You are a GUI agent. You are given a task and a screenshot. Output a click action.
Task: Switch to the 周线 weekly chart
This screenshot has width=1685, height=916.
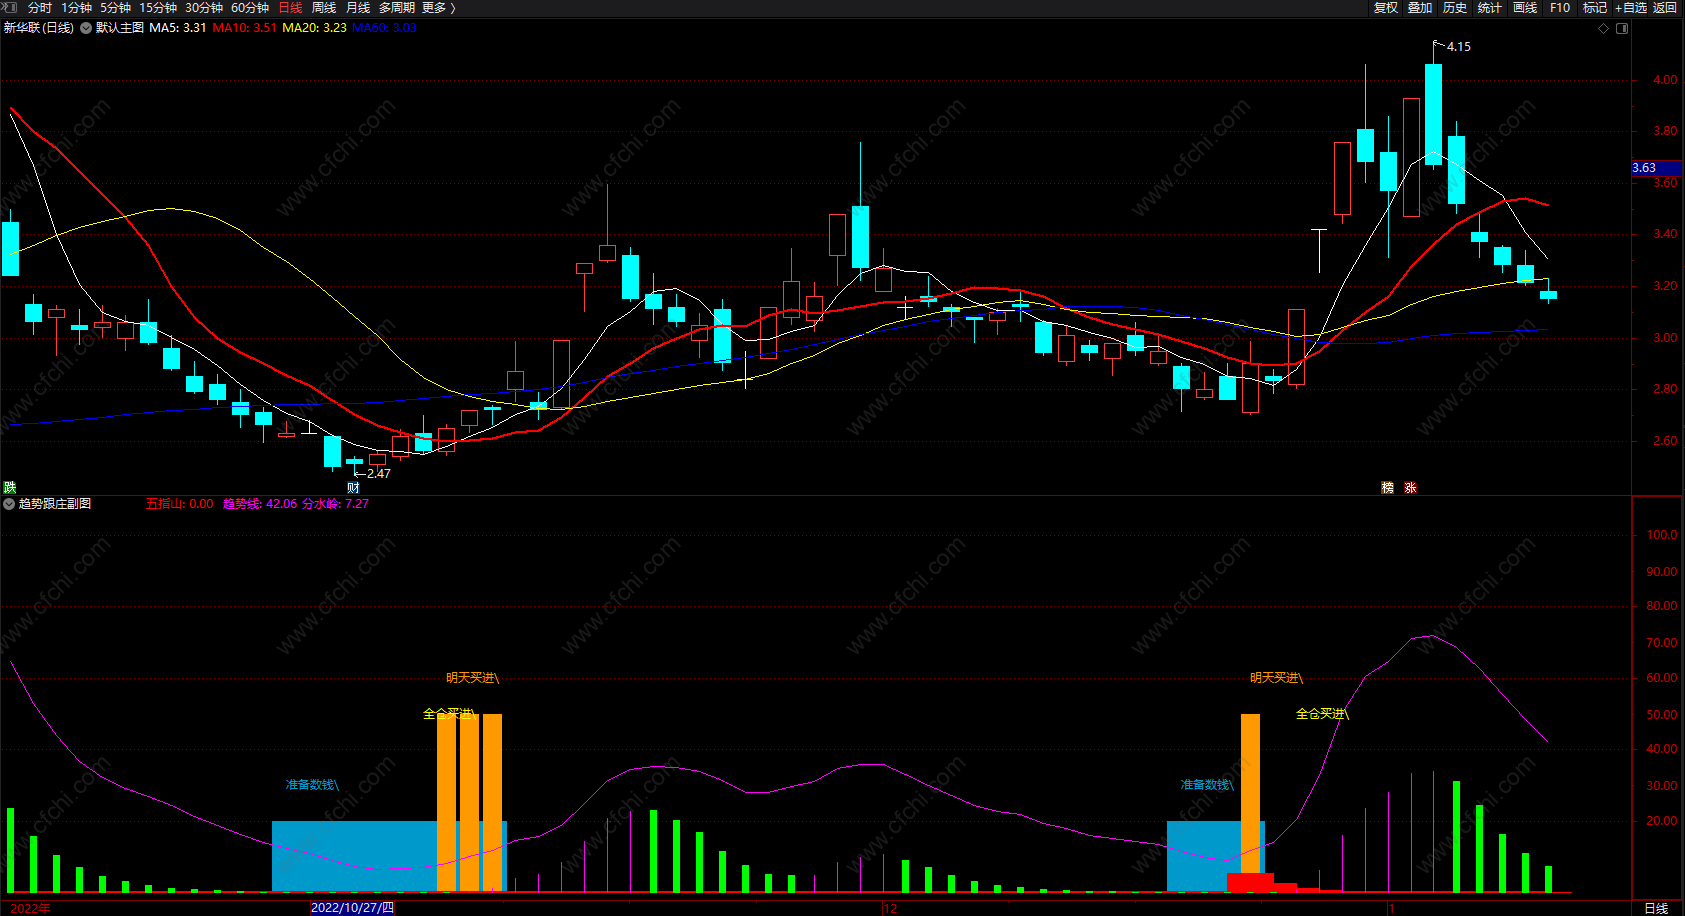point(324,8)
